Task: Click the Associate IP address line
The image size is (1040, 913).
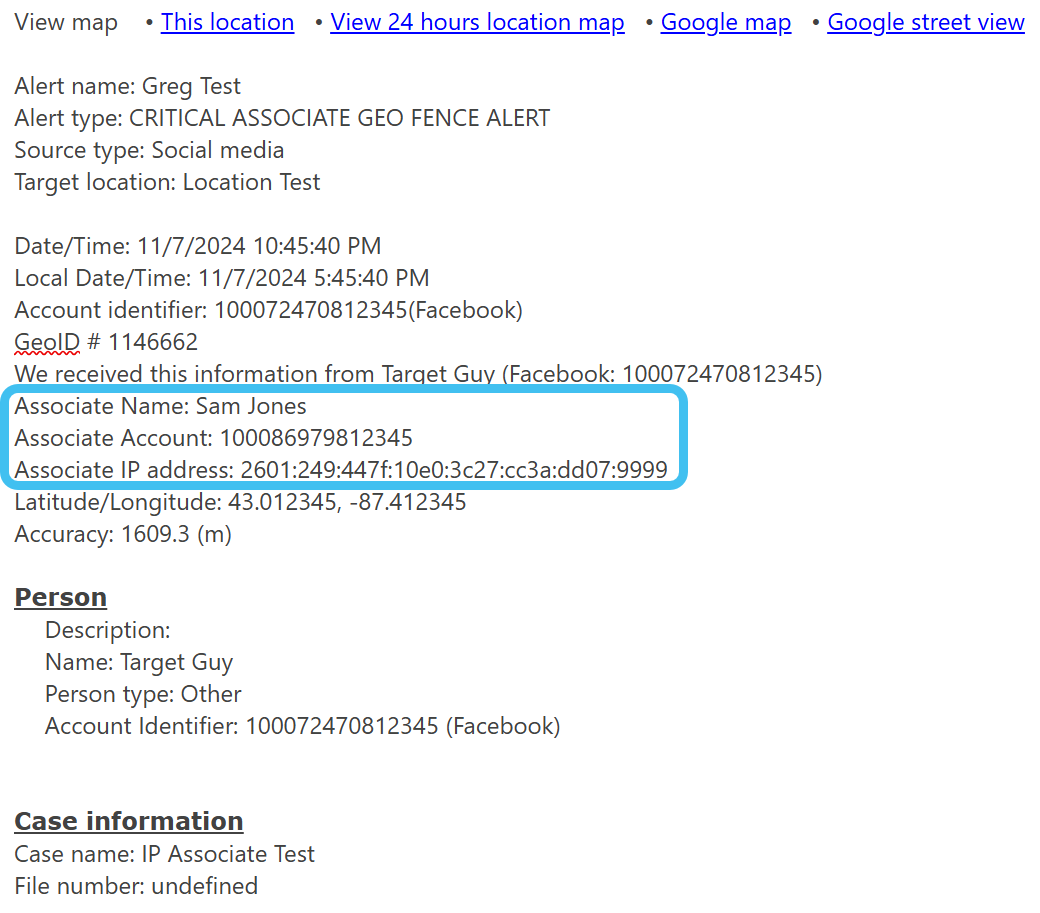Action: pos(340,470)
